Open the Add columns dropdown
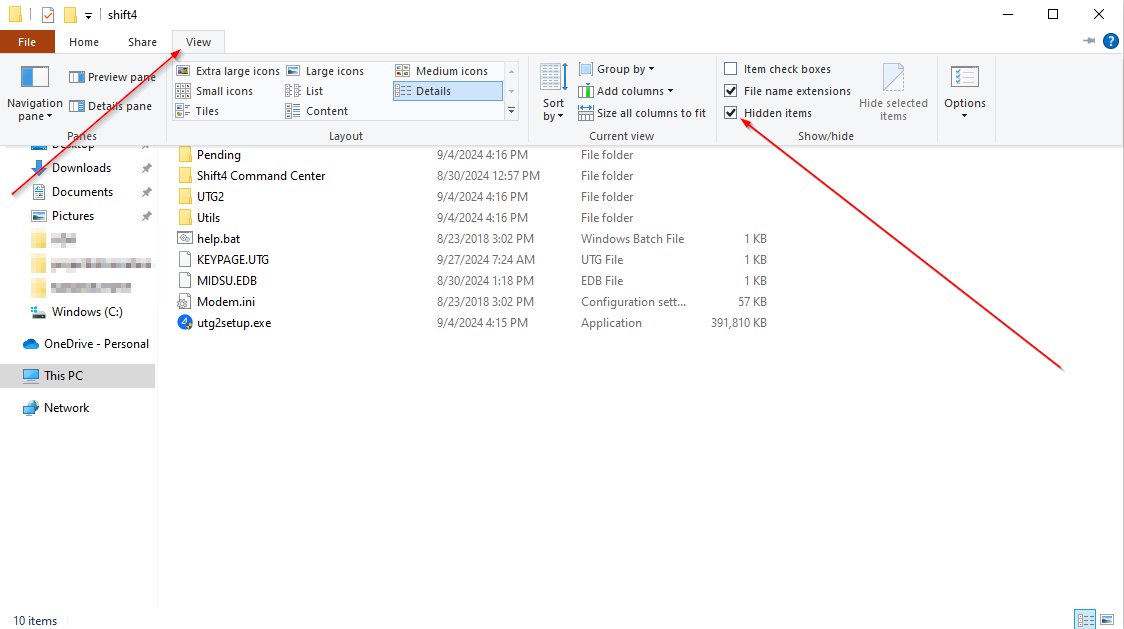The image size is (1124, 629). coord(626,91)
